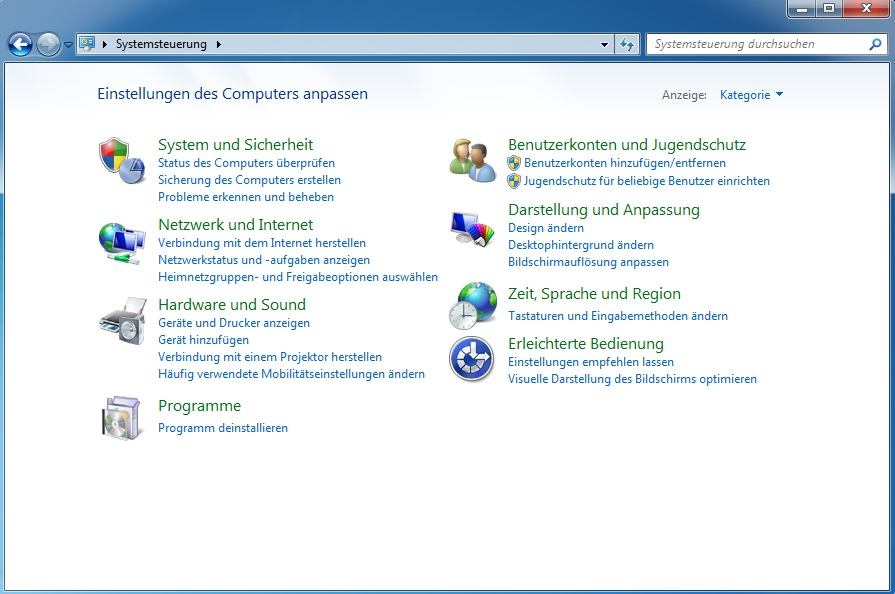Click Jugendschutz für beliebige Benutzer einrichten
This screenshot has height=594, width=895.
click(647, 181)
